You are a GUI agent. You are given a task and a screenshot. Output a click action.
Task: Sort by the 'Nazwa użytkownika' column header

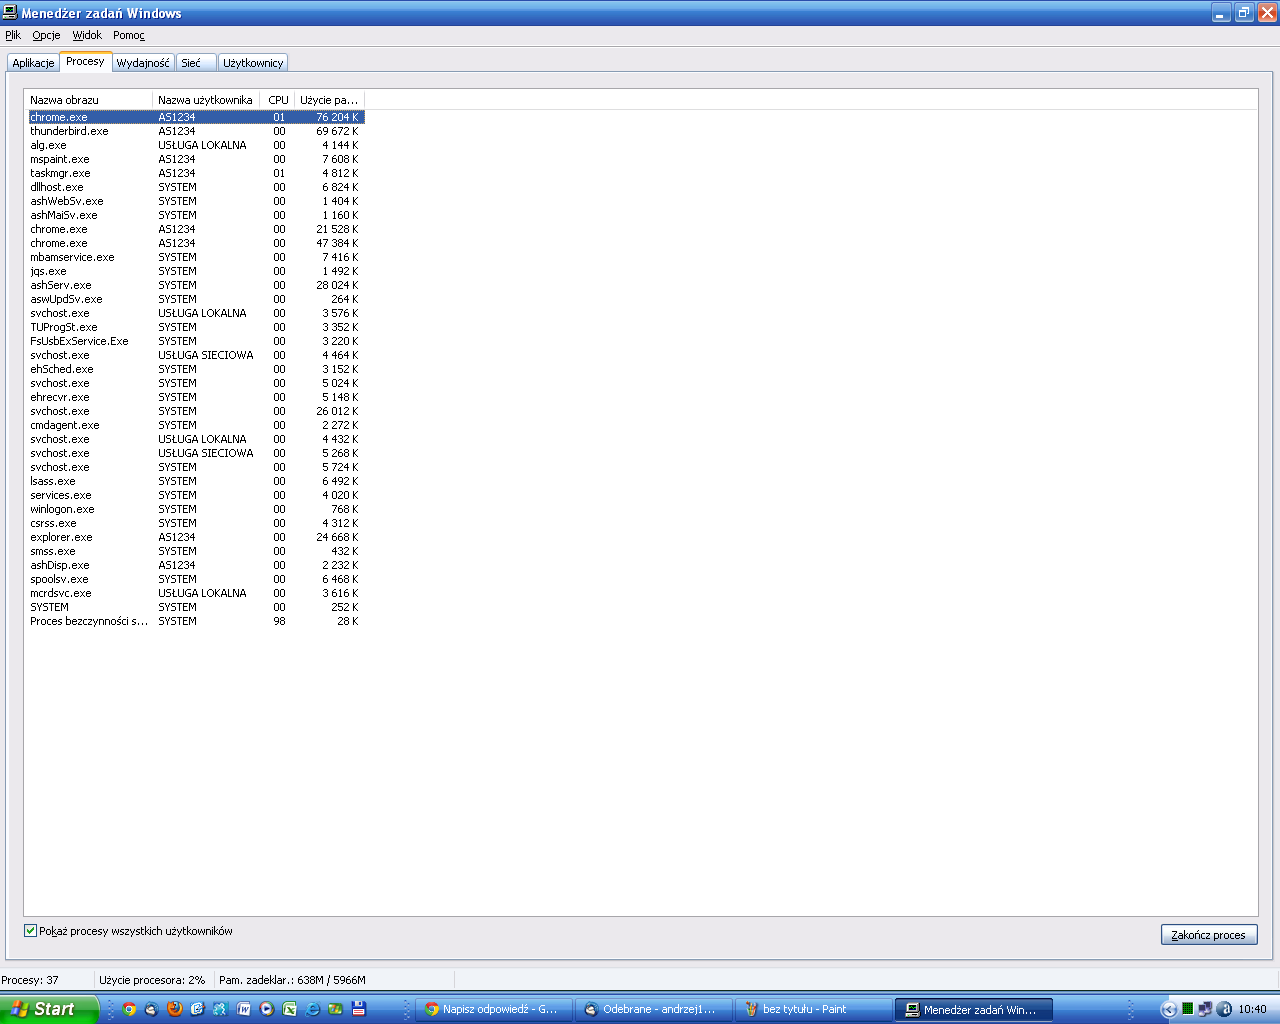(207, 100)
